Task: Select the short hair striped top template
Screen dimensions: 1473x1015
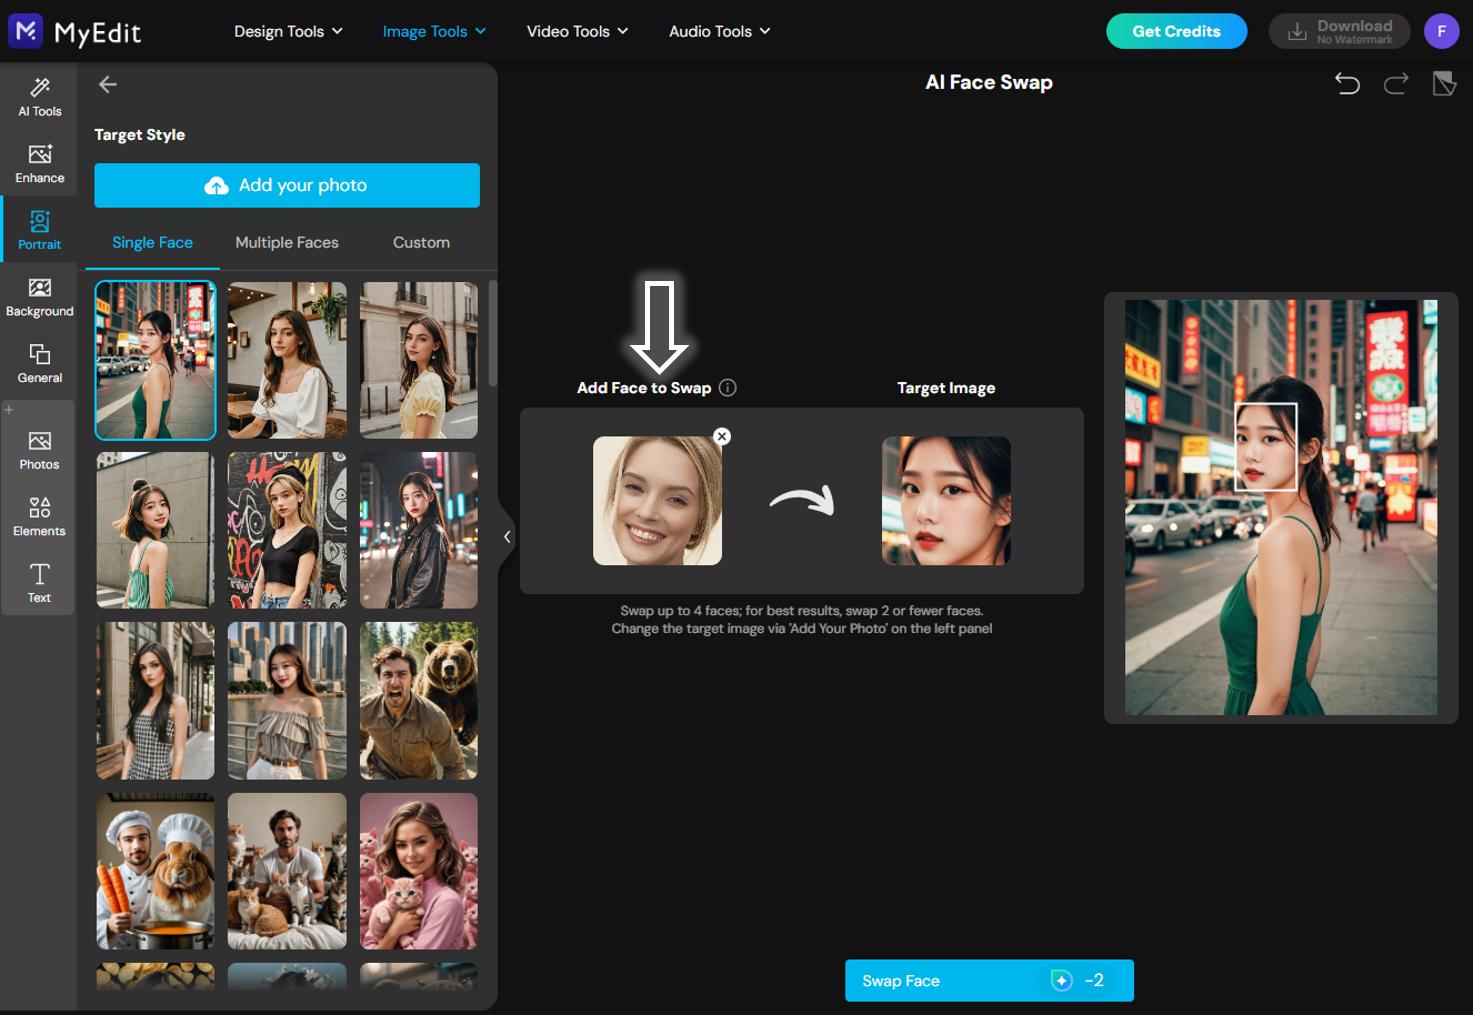Action: tap(155, 530)
